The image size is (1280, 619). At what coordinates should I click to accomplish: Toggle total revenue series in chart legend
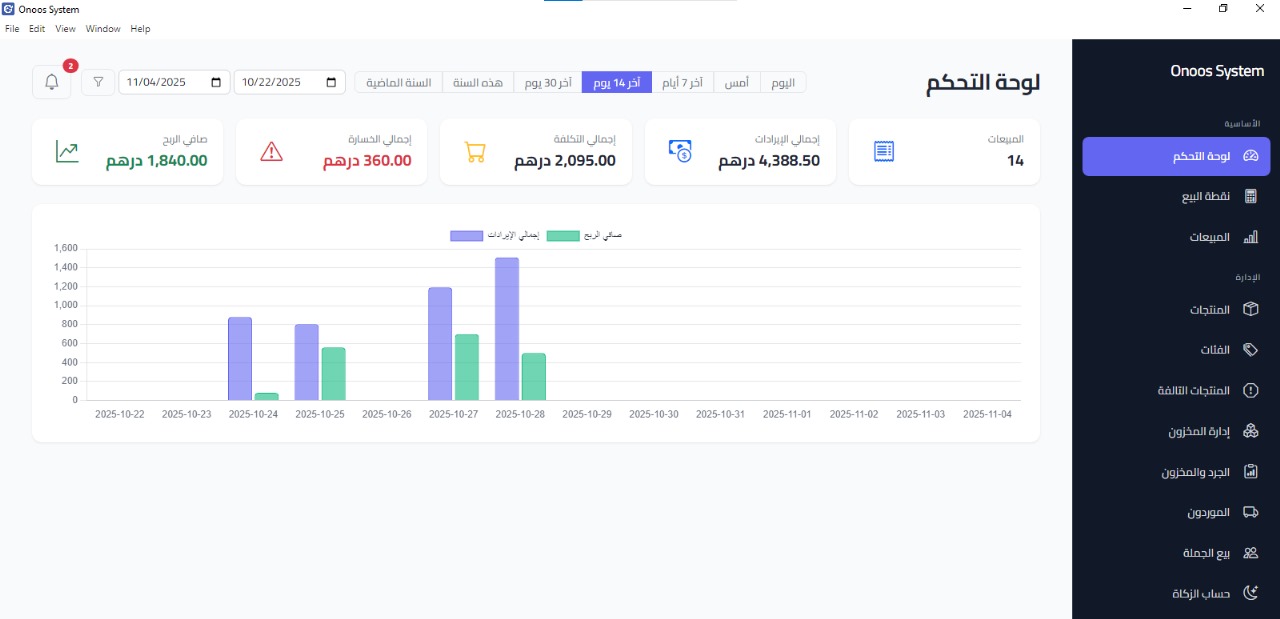click(x=466, y=236)
